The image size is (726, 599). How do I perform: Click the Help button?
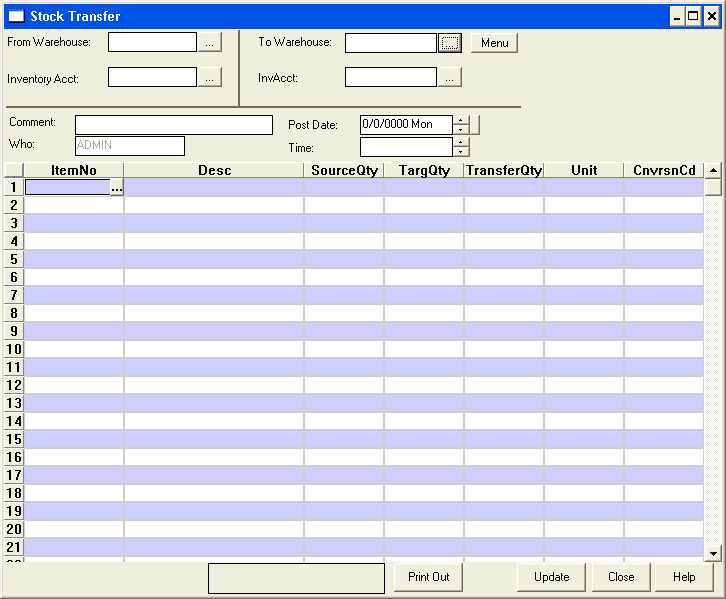(x=684, y=577)
